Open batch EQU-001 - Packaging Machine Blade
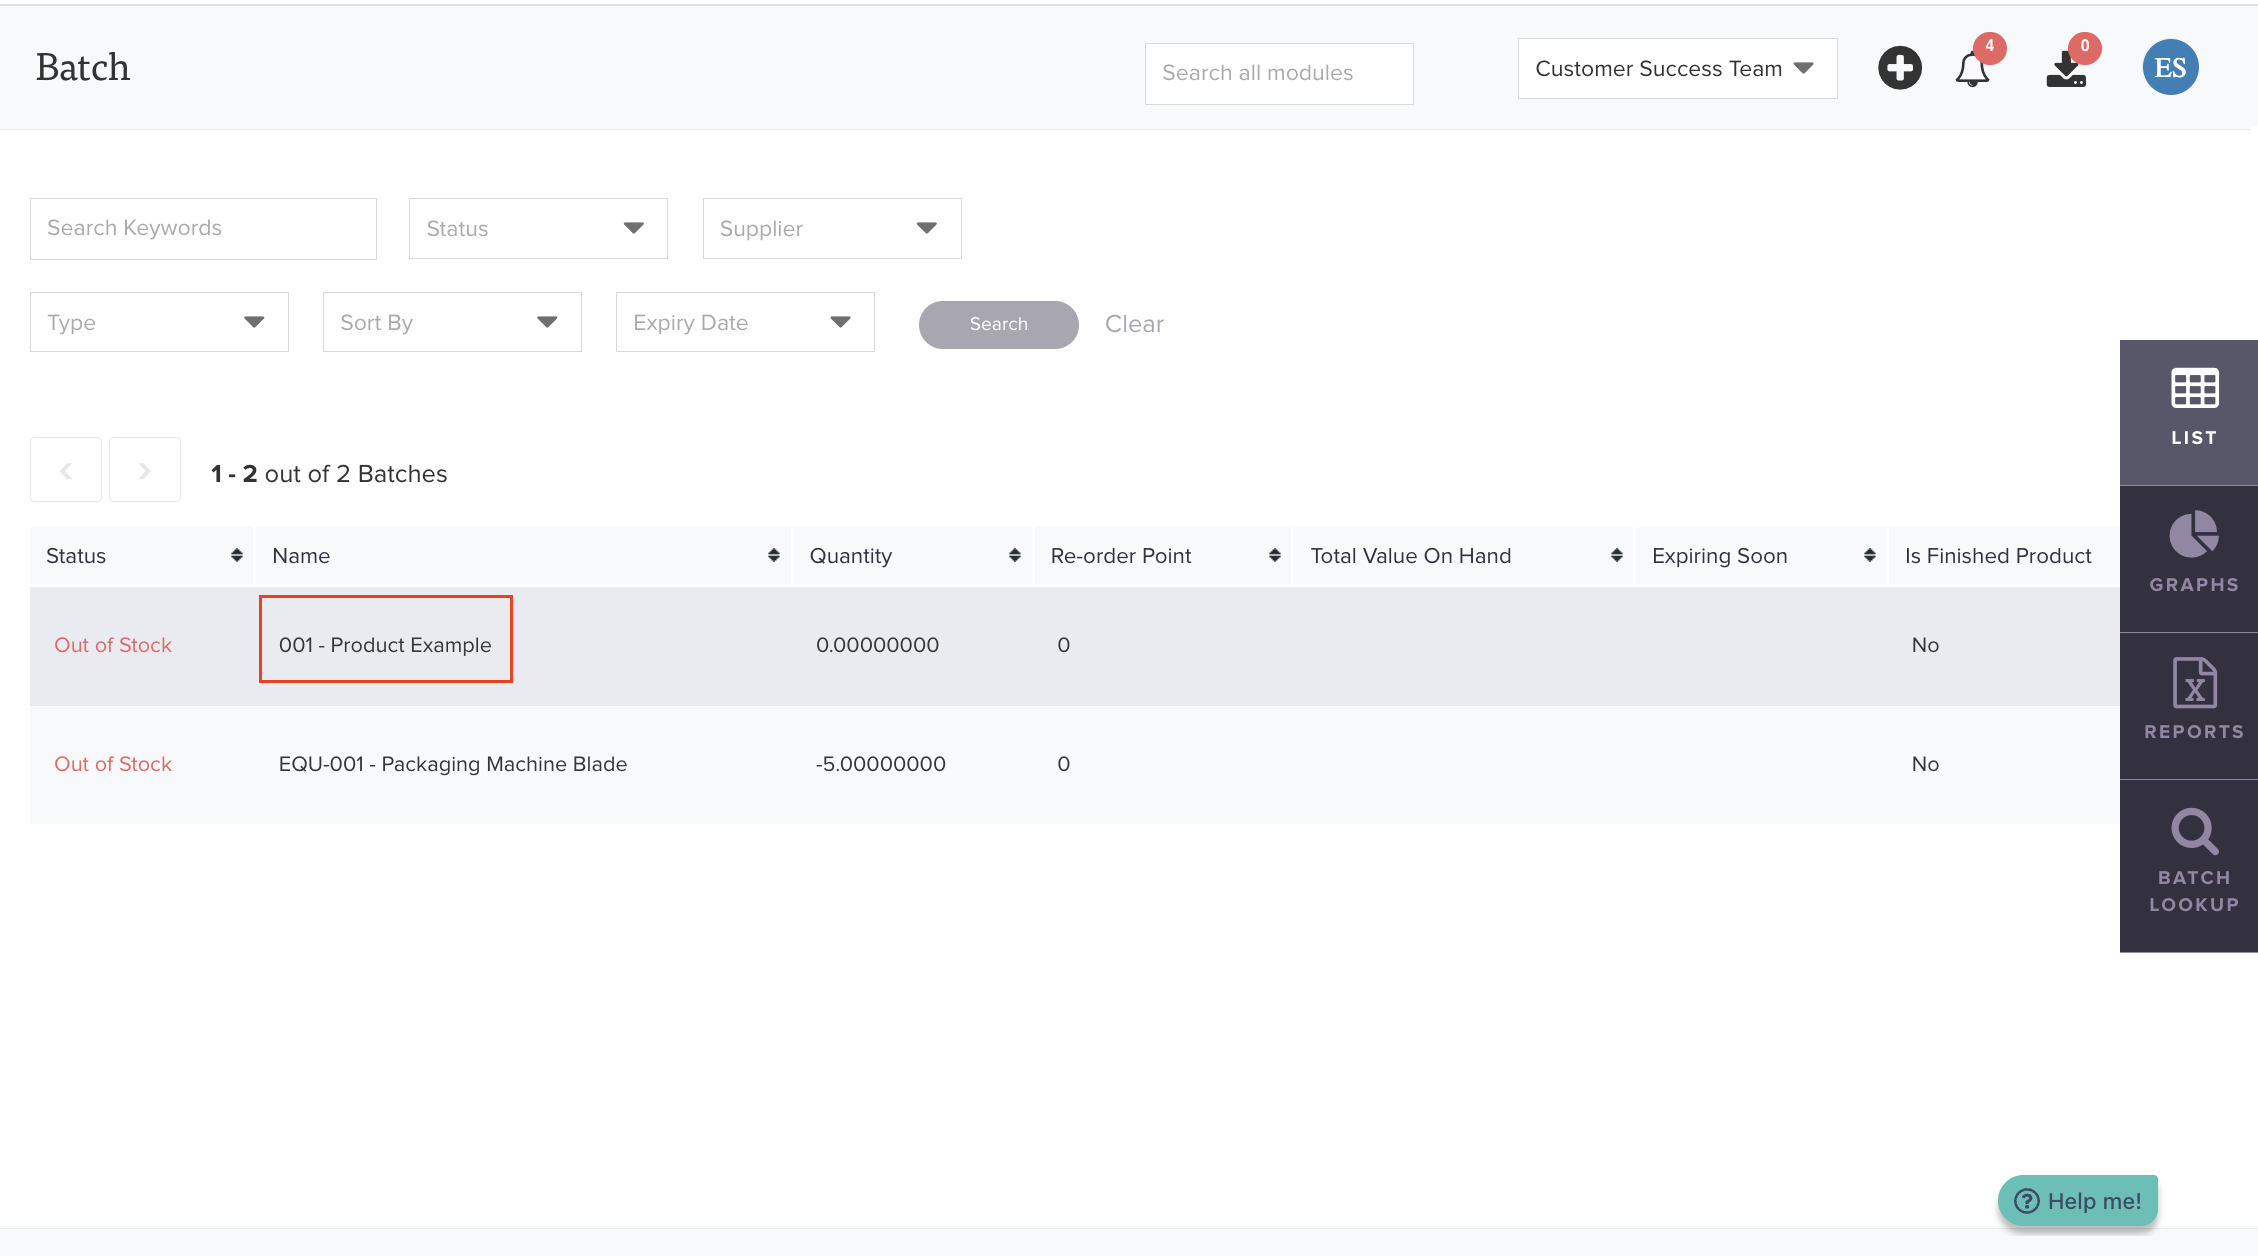 [453, 764]
